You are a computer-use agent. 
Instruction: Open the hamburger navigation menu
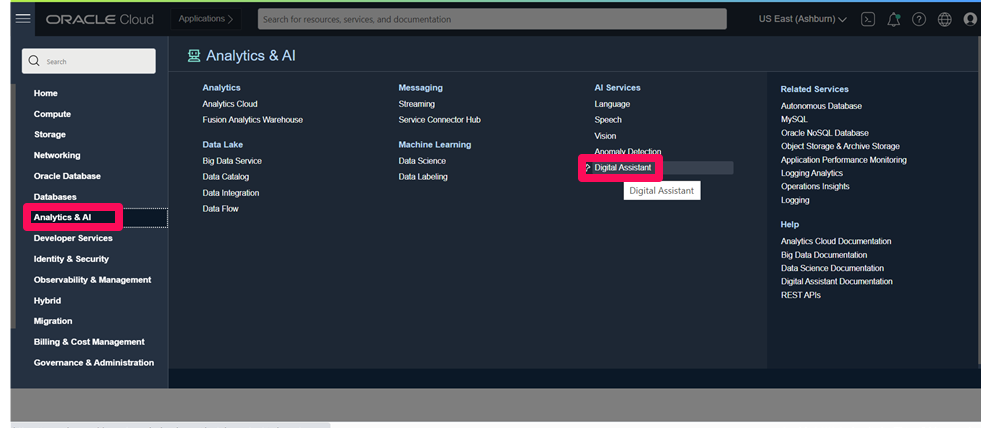click(23, 19)
